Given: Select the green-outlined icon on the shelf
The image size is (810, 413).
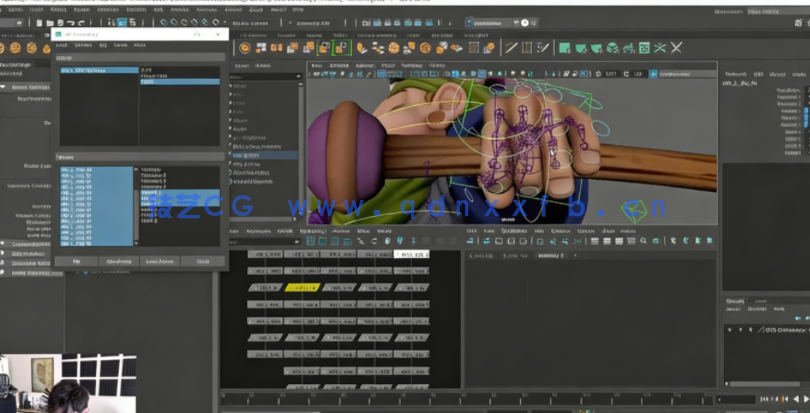Looking at the screenshot, I should click(x=340, y=47).
